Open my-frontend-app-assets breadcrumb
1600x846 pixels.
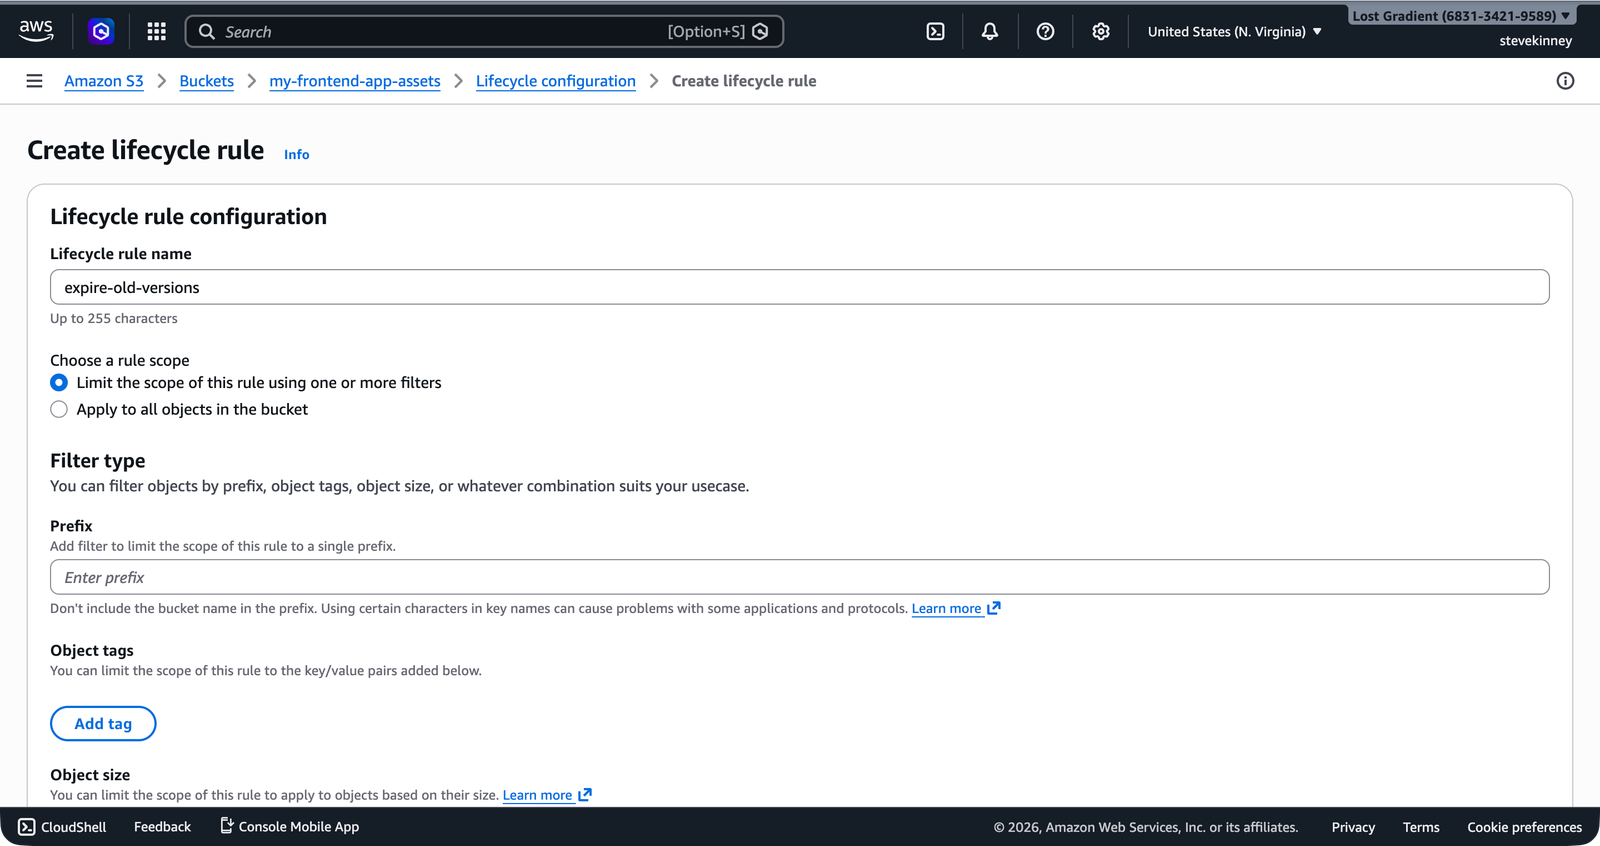coord(355,81)
